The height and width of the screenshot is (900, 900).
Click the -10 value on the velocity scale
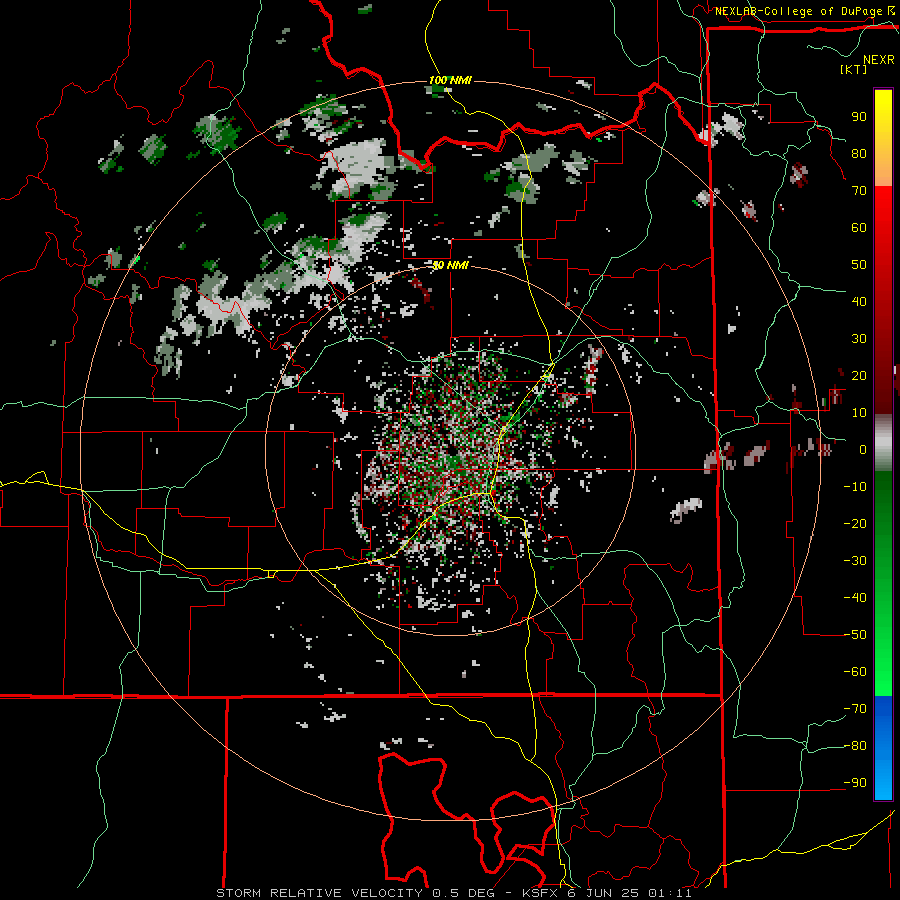[x=855, y=487]
